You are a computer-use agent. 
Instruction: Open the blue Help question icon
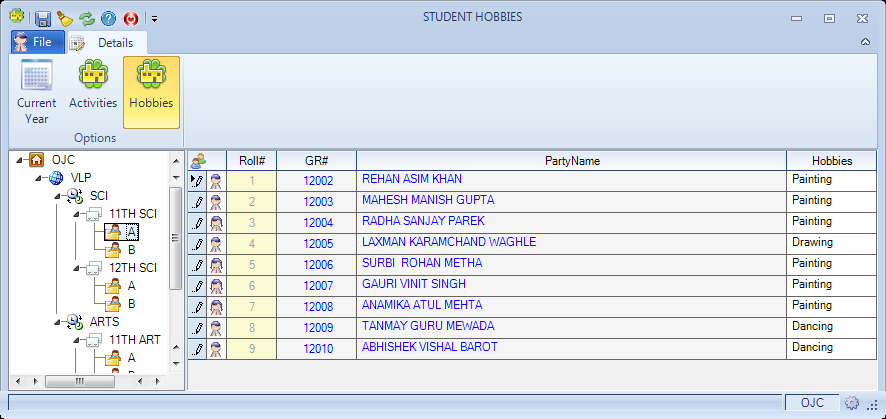coord(108,19)
